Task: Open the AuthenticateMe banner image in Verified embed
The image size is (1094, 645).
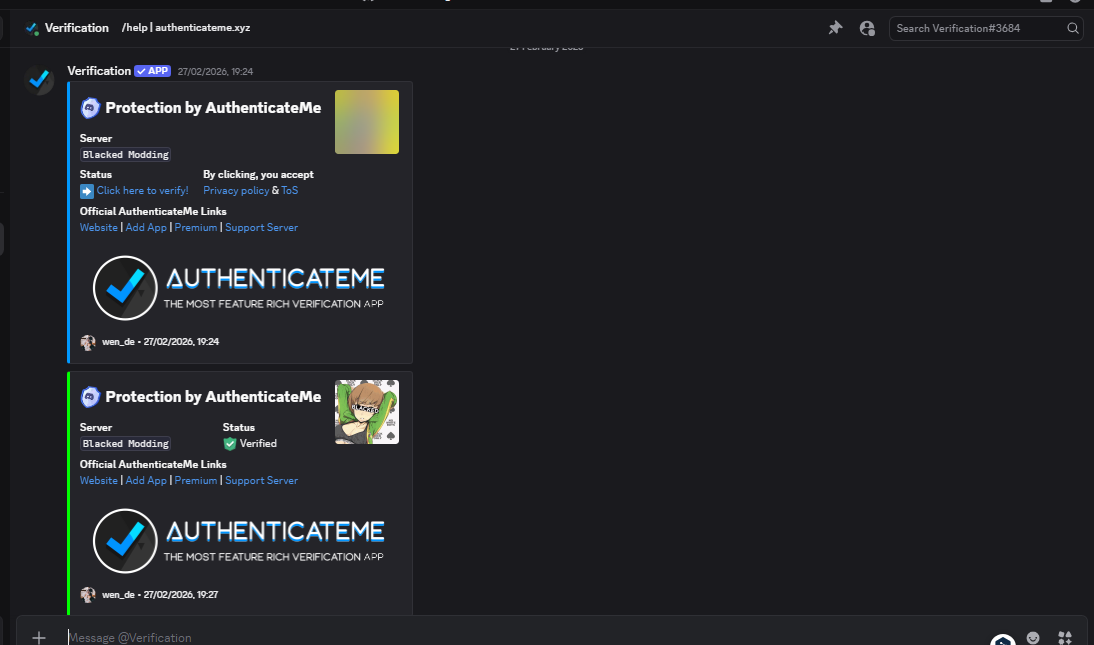Action: tap(240, 541)
